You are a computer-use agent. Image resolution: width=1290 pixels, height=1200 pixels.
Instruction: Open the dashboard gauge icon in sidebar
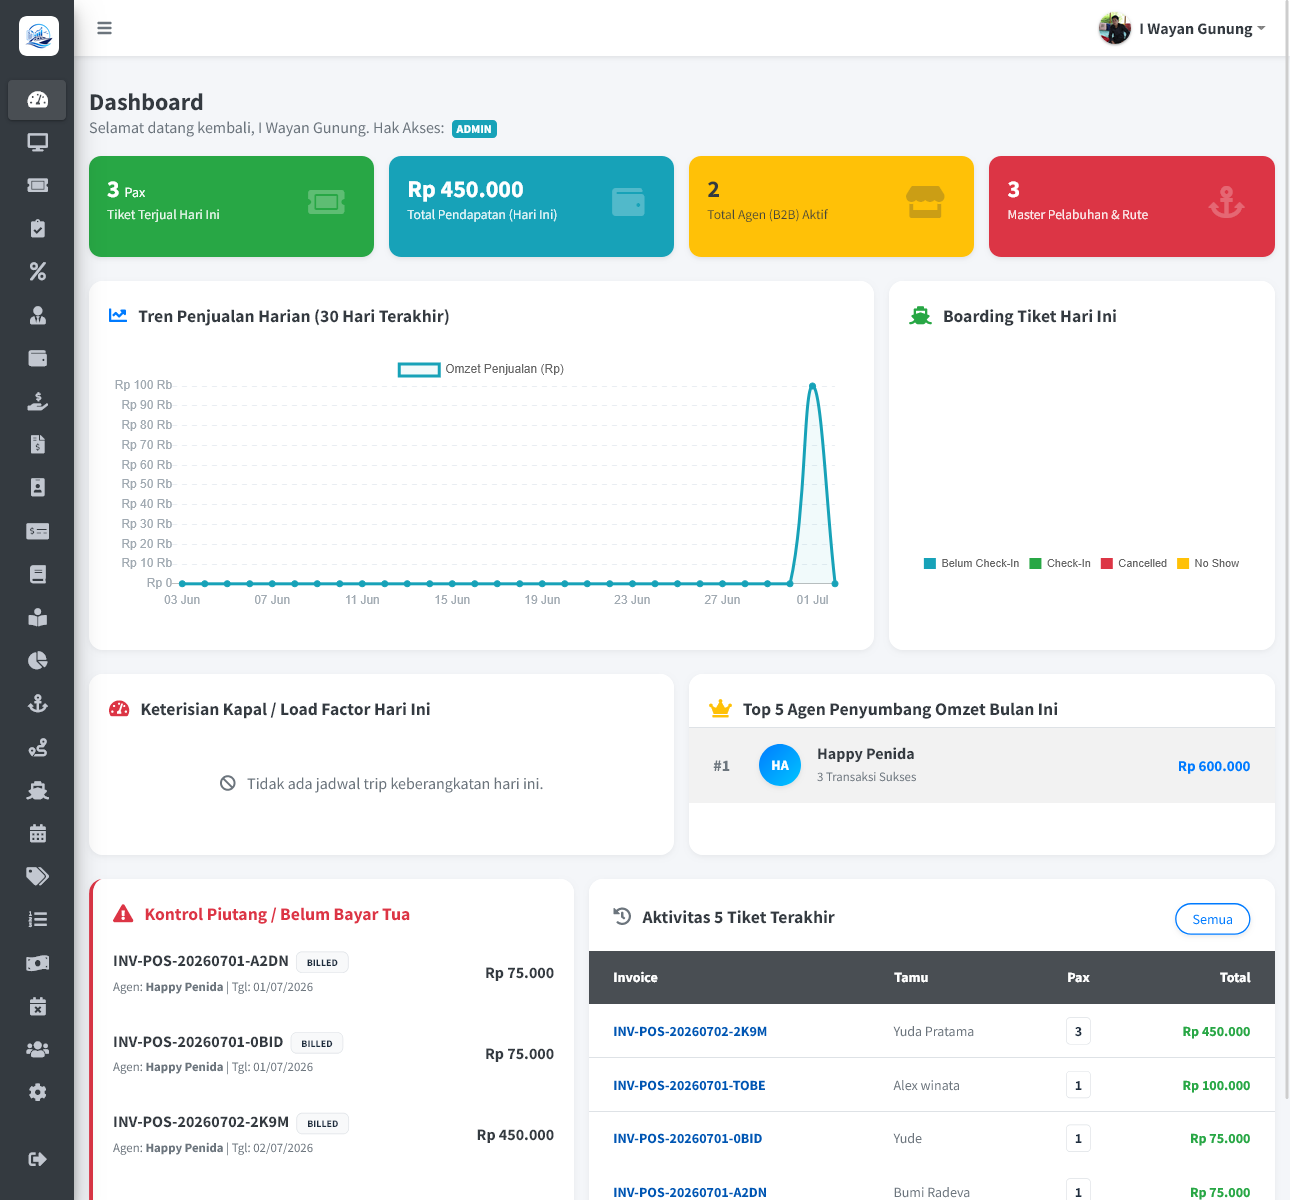pos(37,100)
